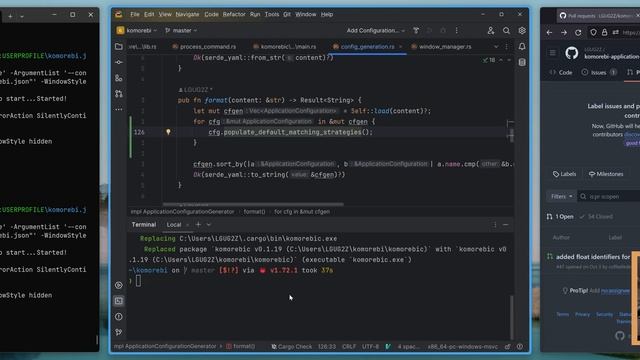Click Search Everywhere magnifier icon
Image resolution: width=640 pixels, height=360 pixels.
[506, 31]
